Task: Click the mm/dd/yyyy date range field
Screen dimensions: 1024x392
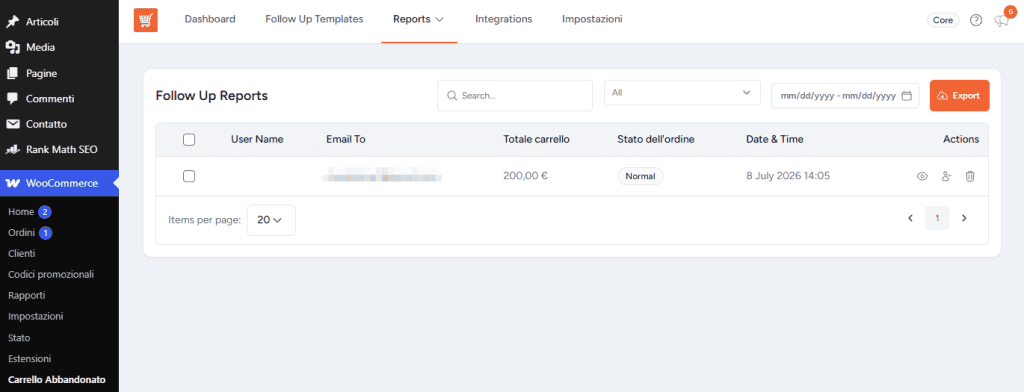Action: (x=845, y=95)
